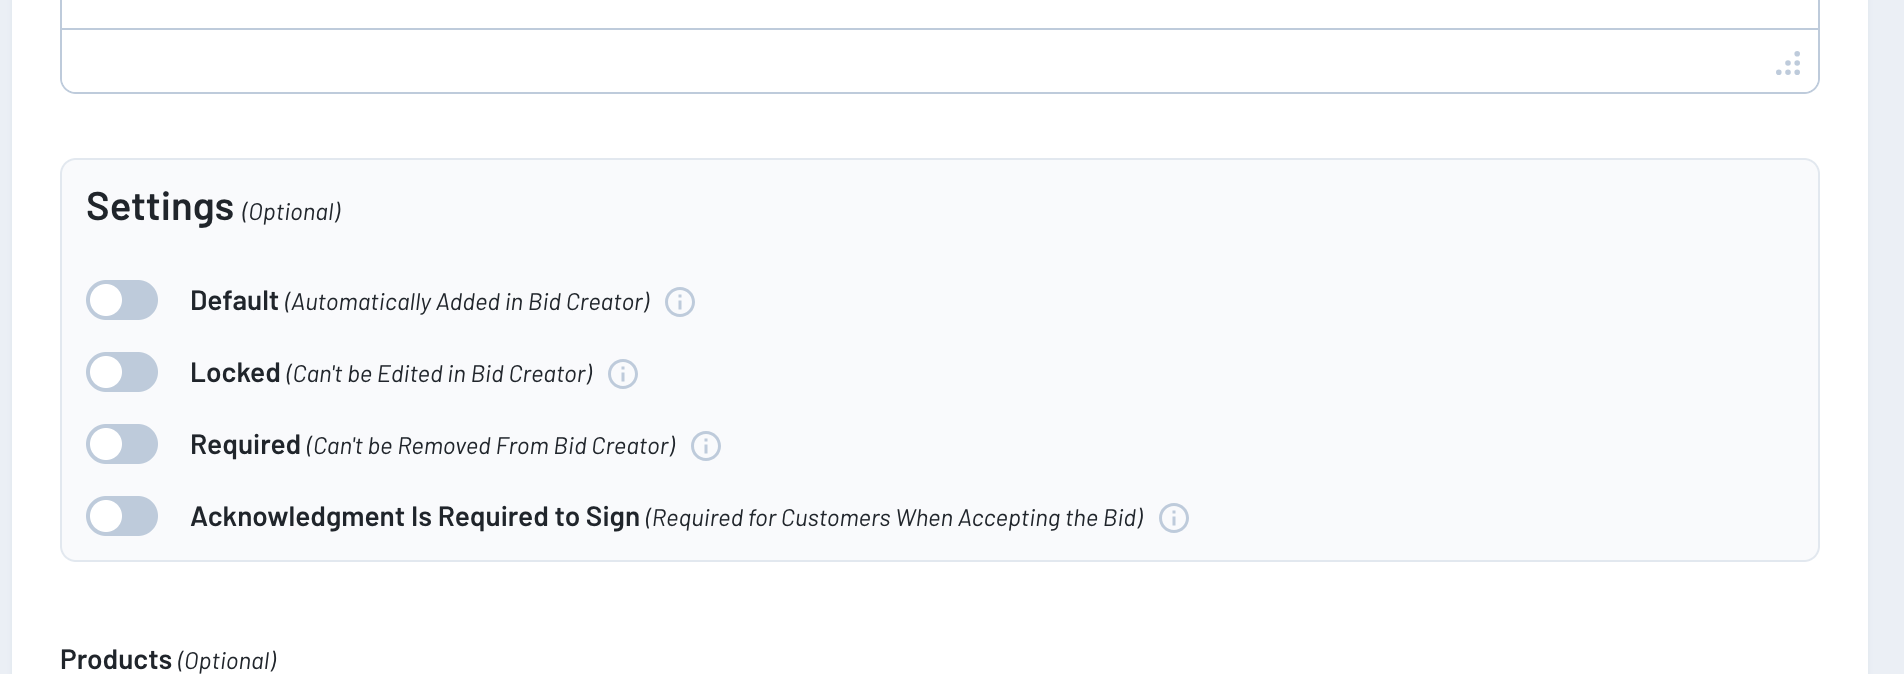Click the Automatically Added in Bid Creator hint
1904x674 pixels.
pyautogui.click(x=468, y=302)
